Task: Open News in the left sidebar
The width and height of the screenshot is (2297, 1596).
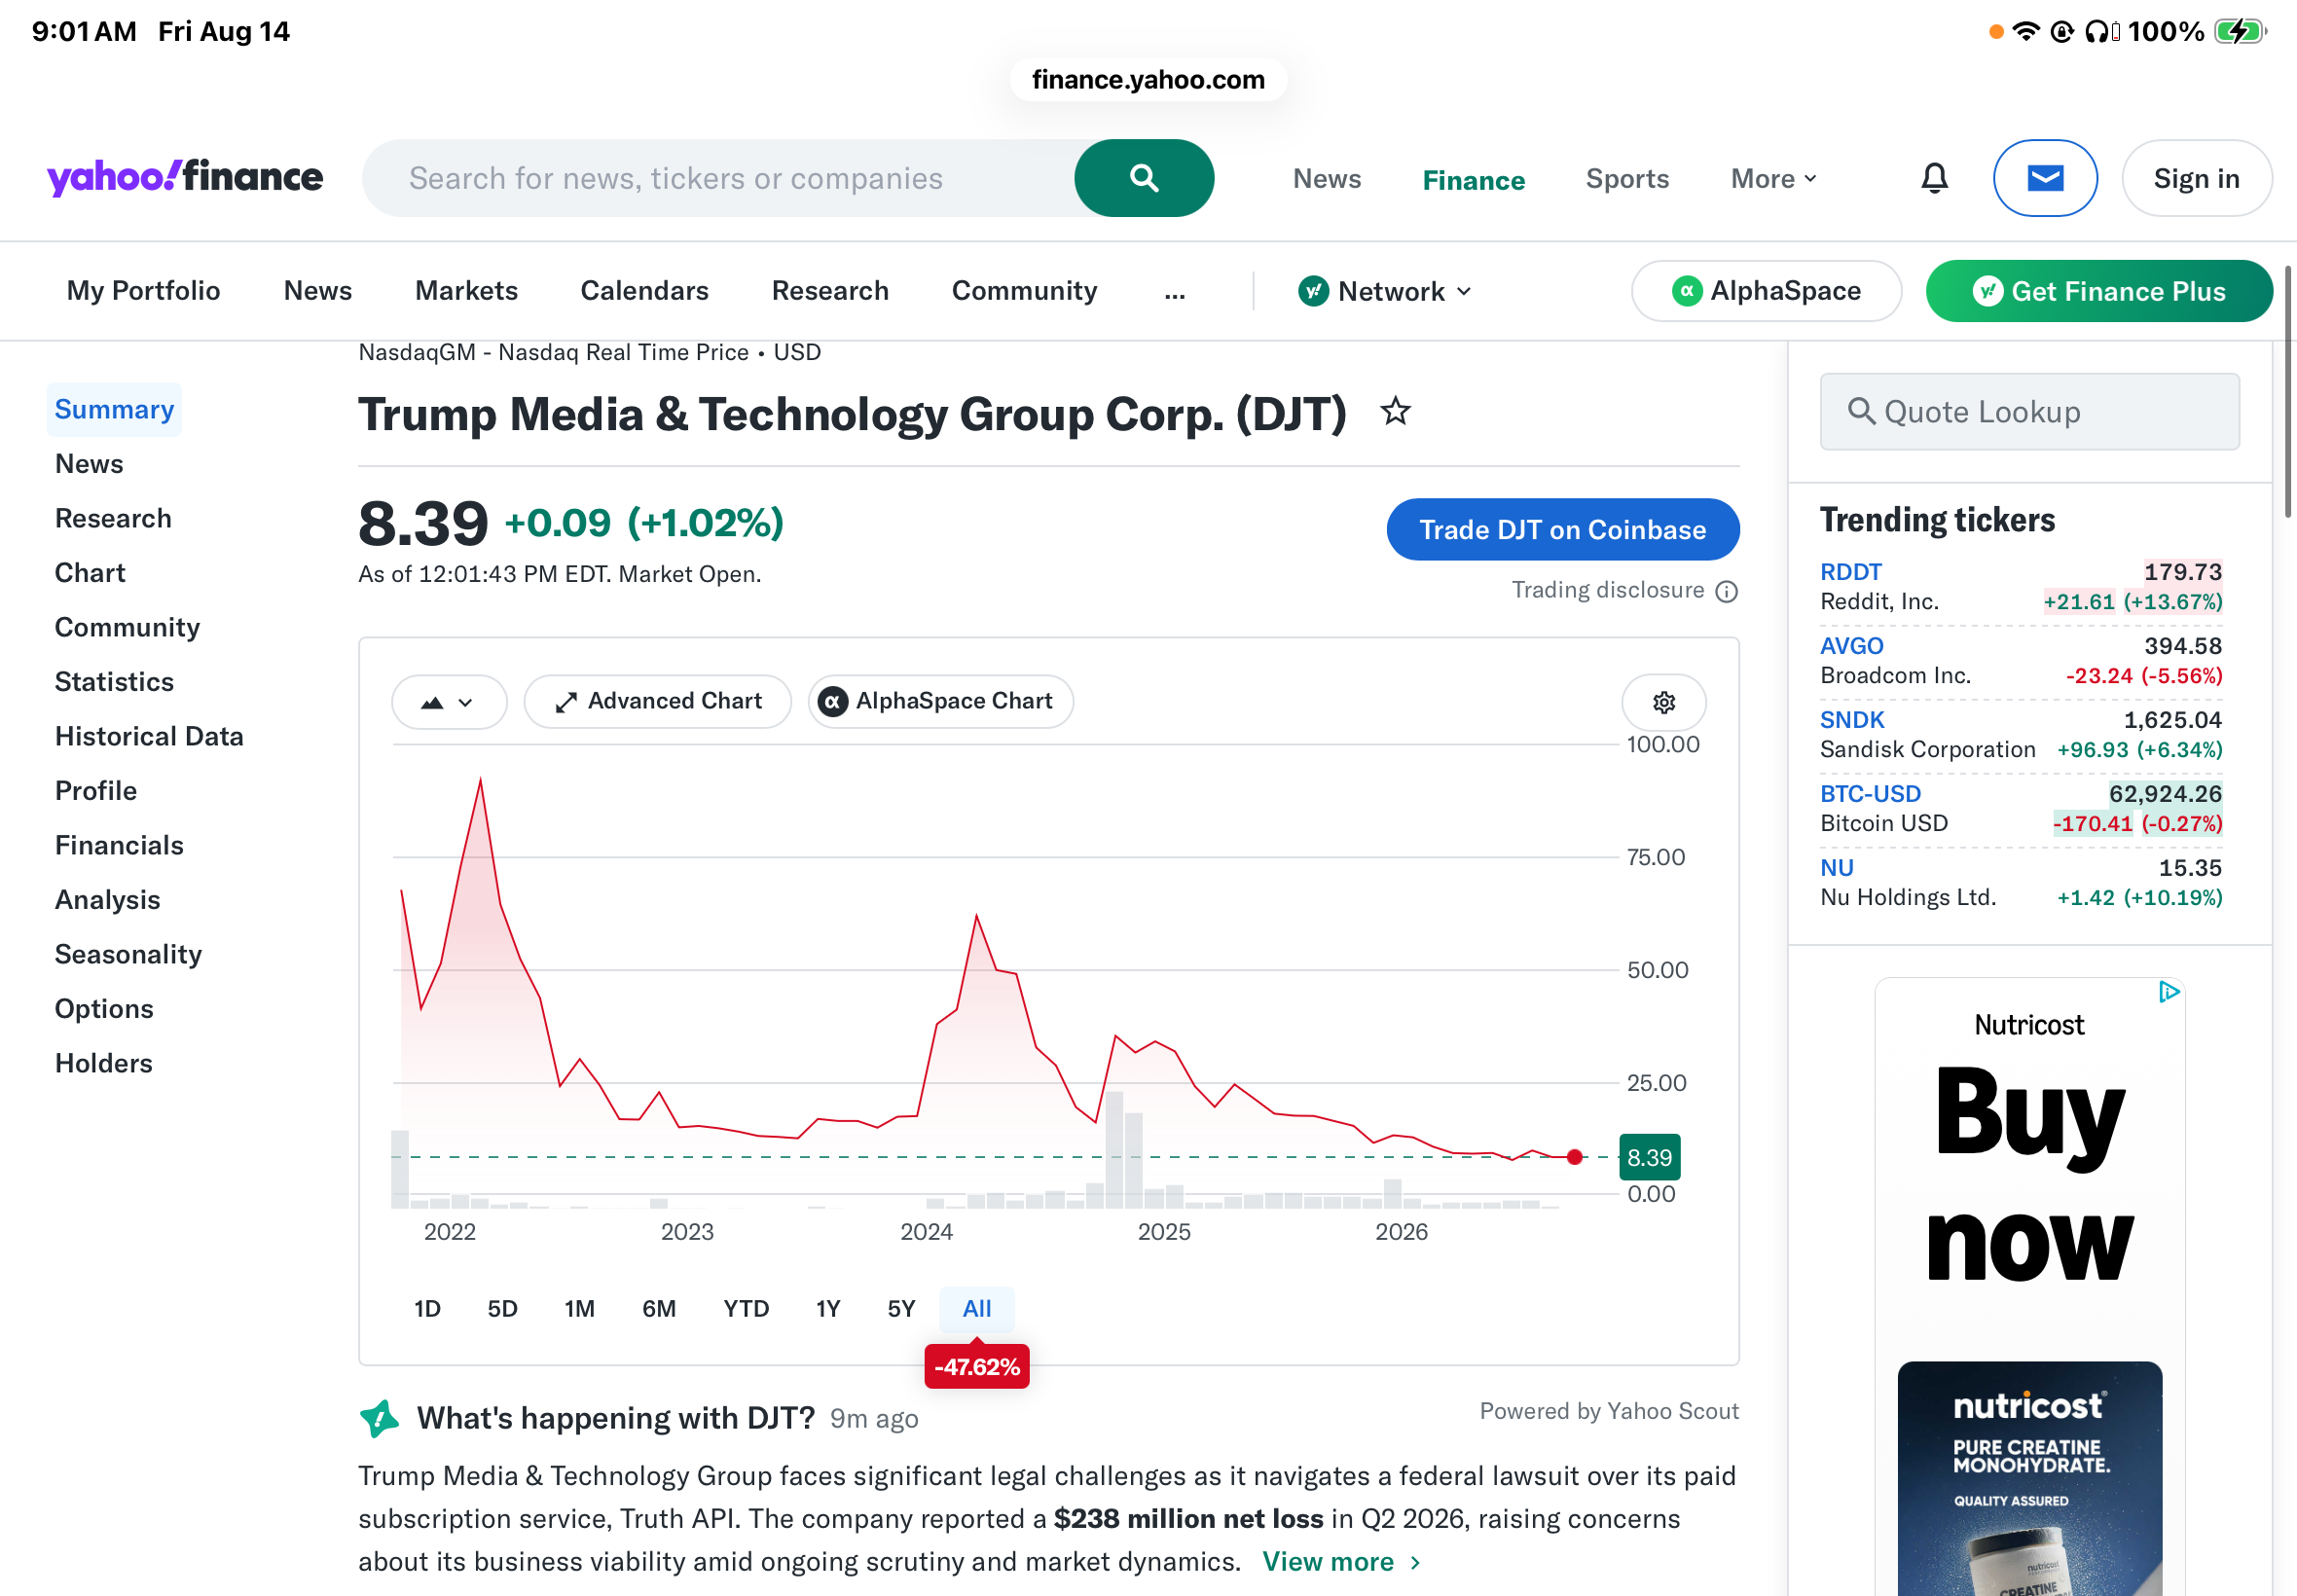Action: 89,464
